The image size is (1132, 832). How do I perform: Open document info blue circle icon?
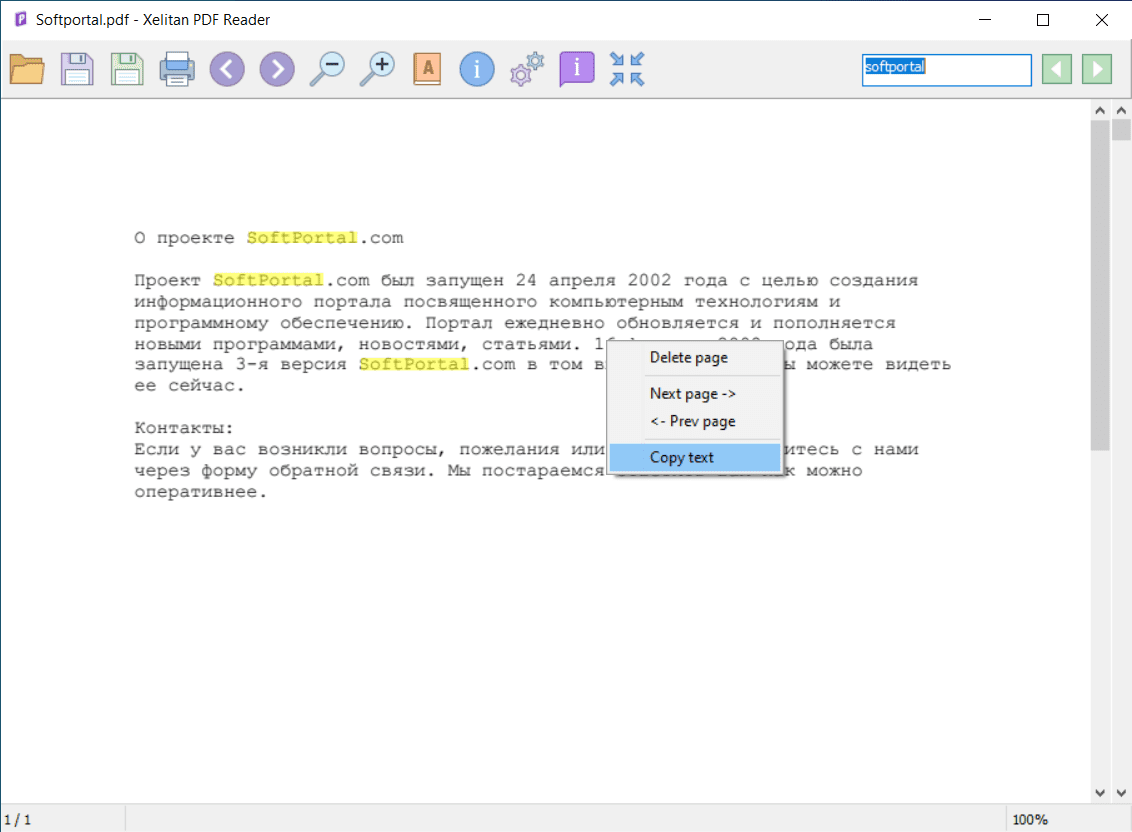(x=477, y=69)
